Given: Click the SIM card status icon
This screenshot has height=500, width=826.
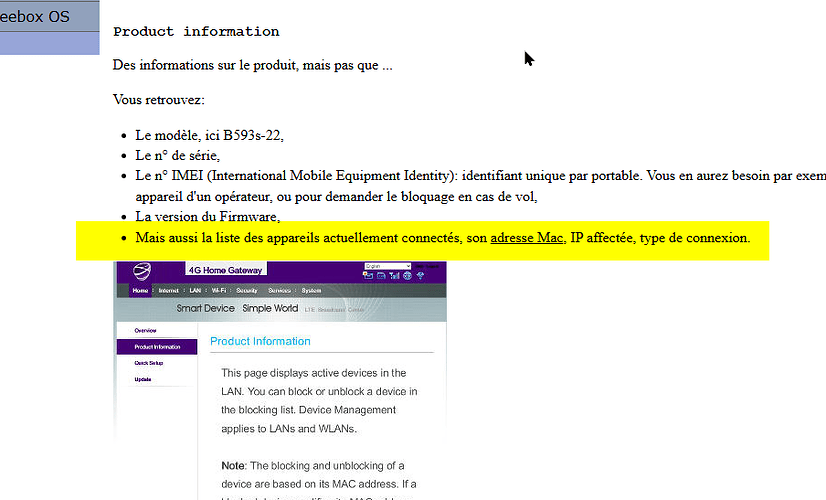Looking at the screenshot, I should pyautogui.click(x=381, y=276).
